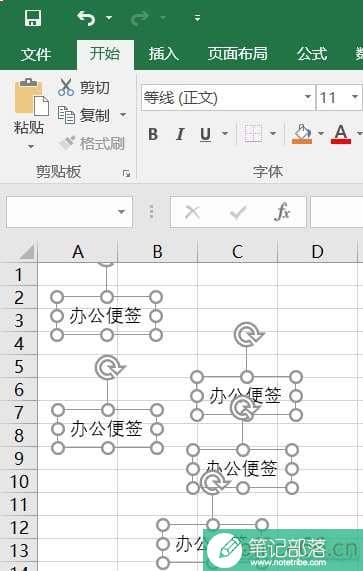Select column B header
Image resolution: width=363 pixels, height=571 pixels.
point(158,252)
